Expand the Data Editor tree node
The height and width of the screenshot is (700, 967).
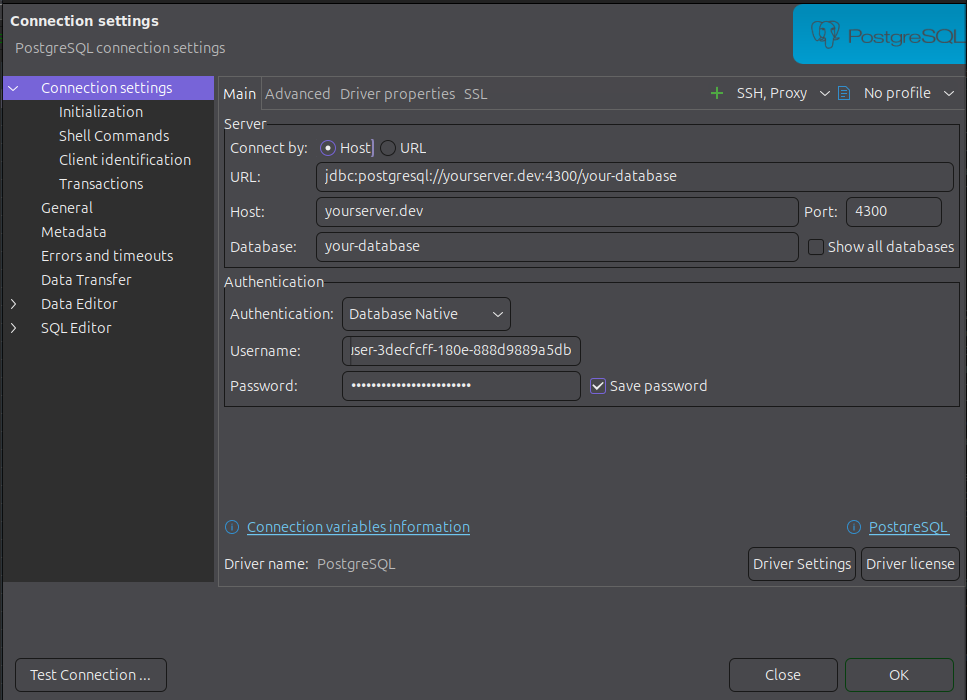click(13, 304)
